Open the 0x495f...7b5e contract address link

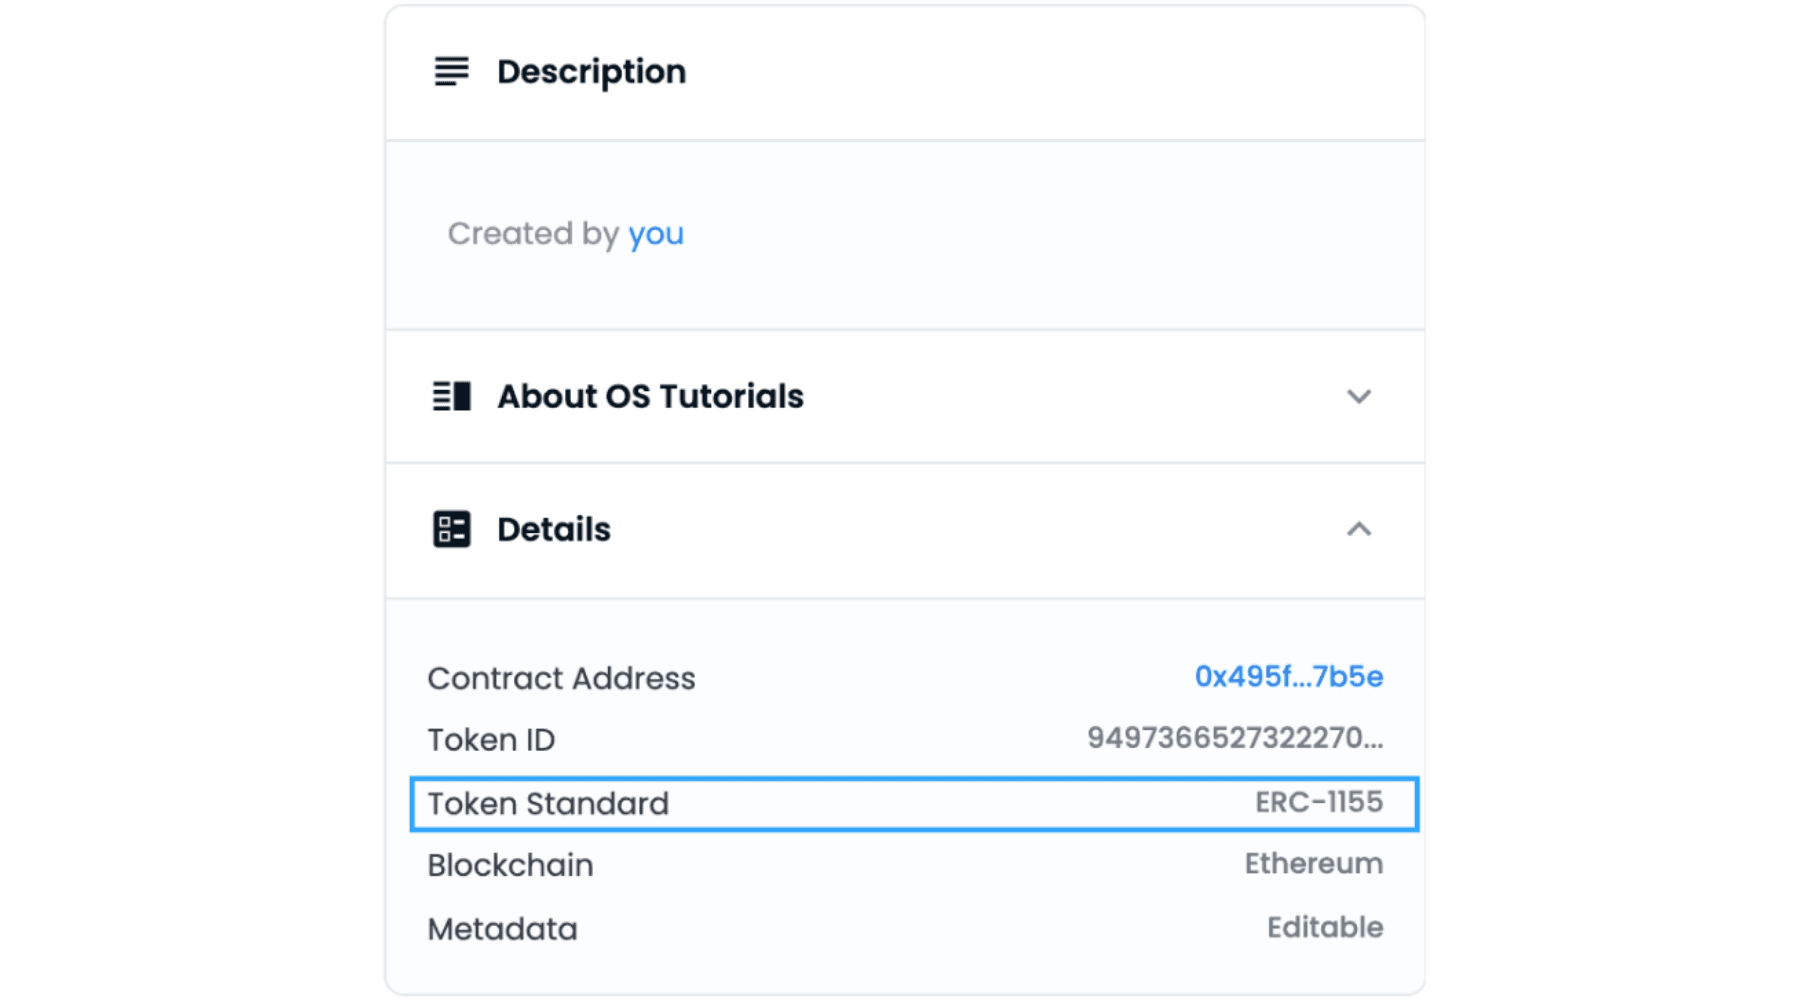[1288, 677]
